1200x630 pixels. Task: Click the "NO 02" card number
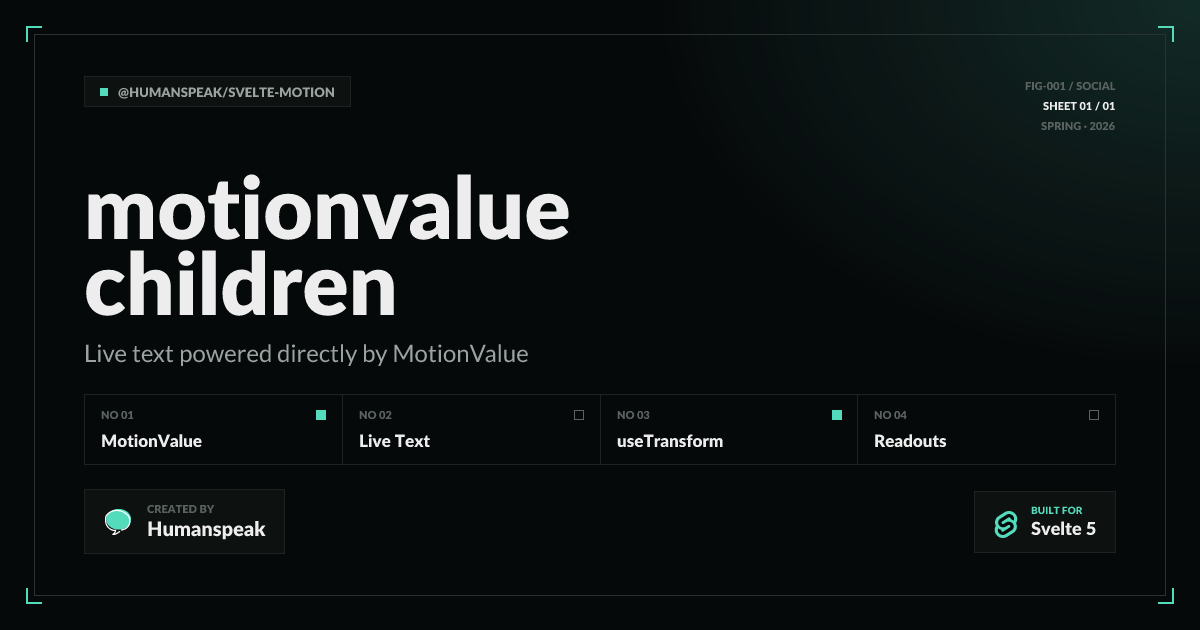375,415
